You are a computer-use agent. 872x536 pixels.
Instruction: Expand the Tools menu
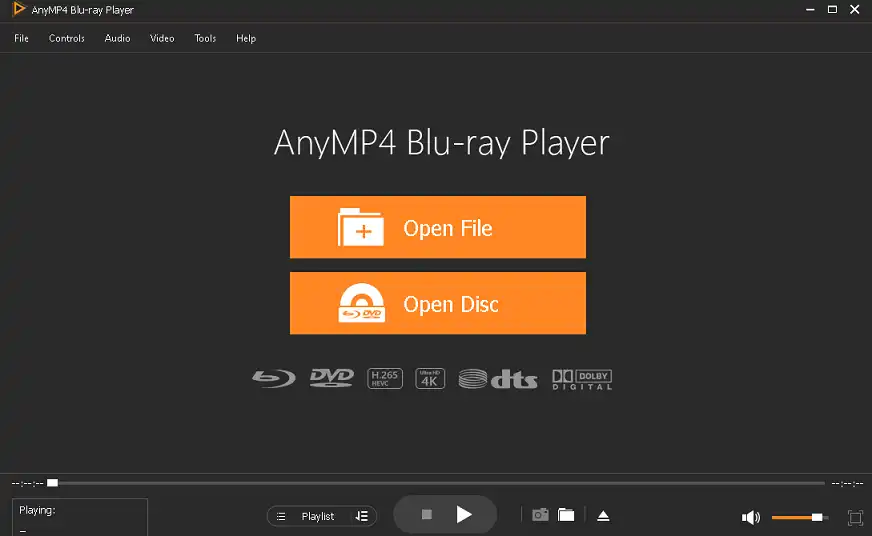(x=205, y=38)
